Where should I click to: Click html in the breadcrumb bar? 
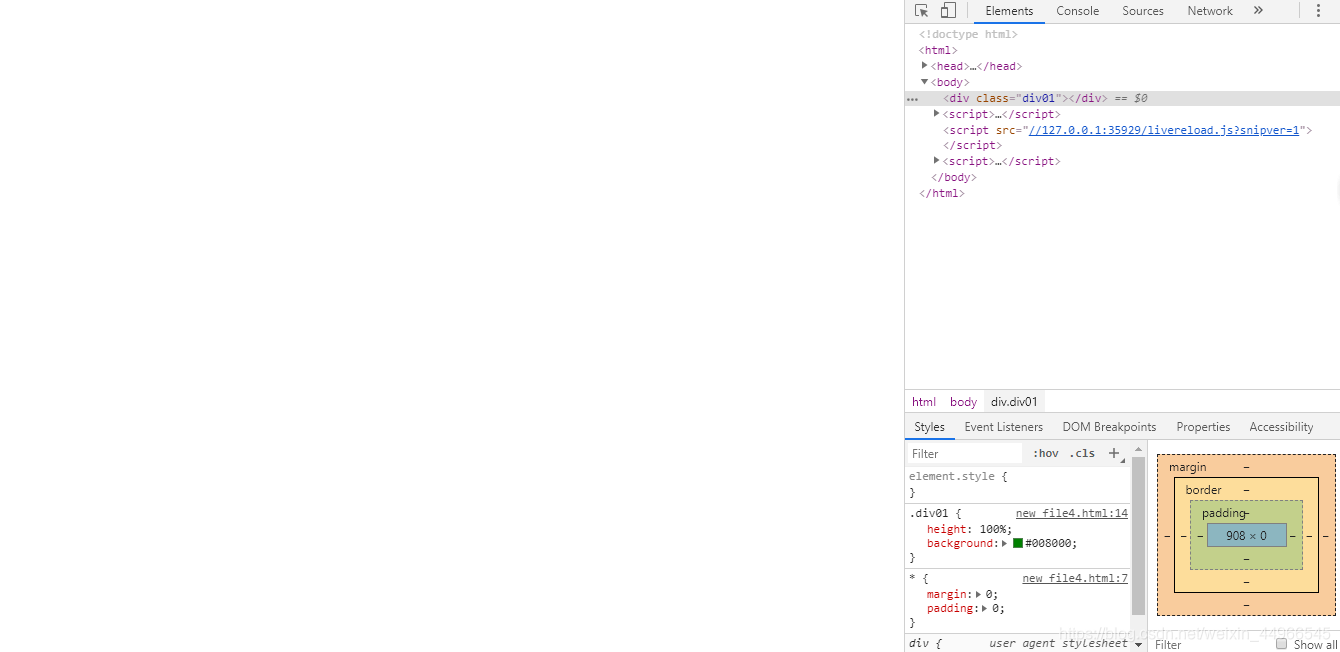[924, 402]
